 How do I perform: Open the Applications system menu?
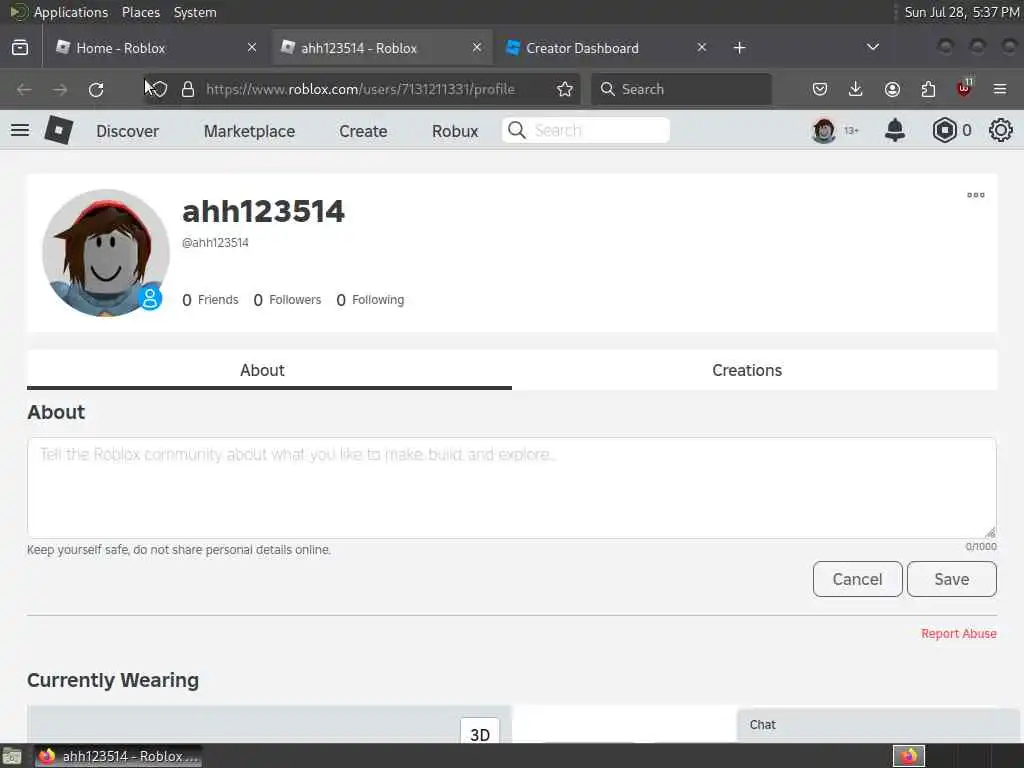tap(71, 12)
